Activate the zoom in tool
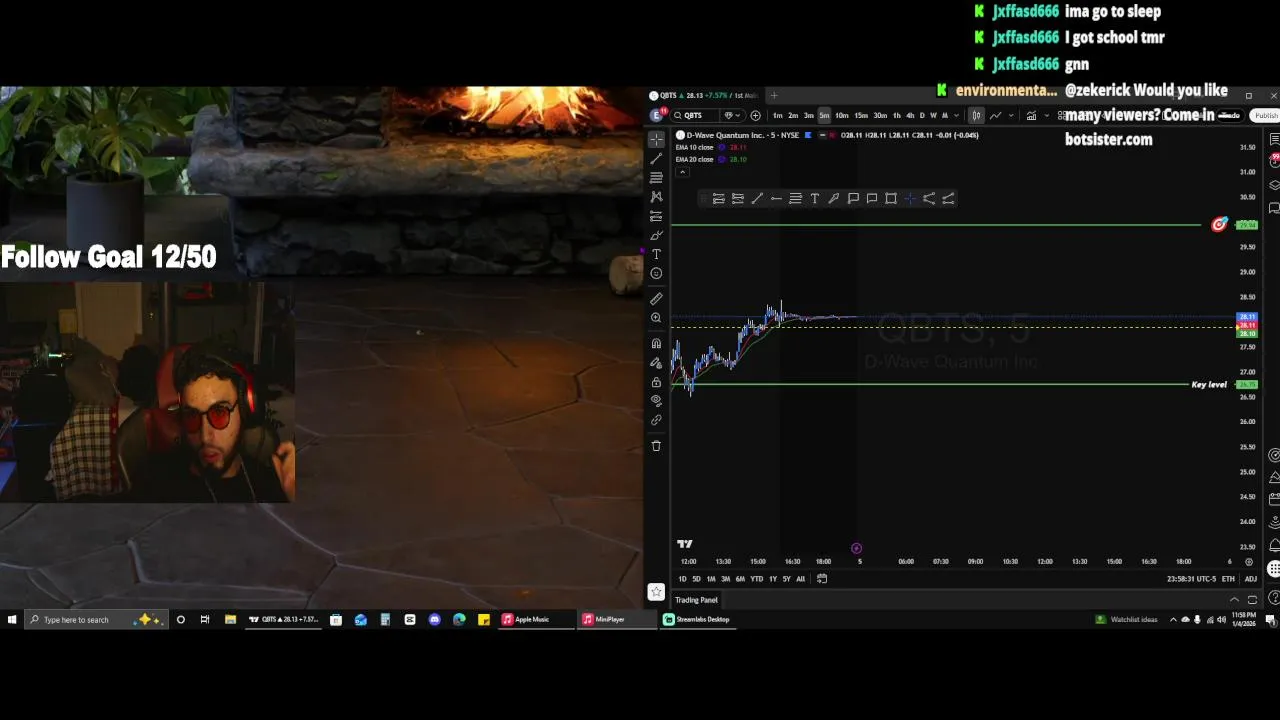The height and width of the screenshot is (720, 1280). click(x=656, y=318)
